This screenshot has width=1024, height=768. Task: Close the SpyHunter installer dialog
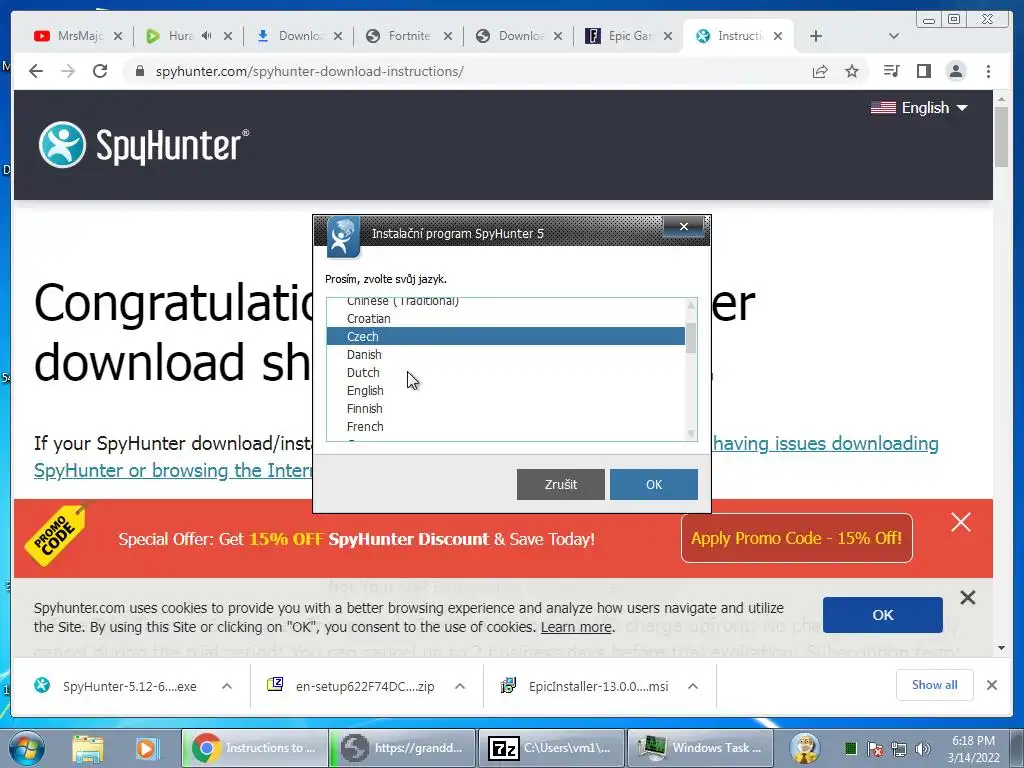[x=683, y=226]
